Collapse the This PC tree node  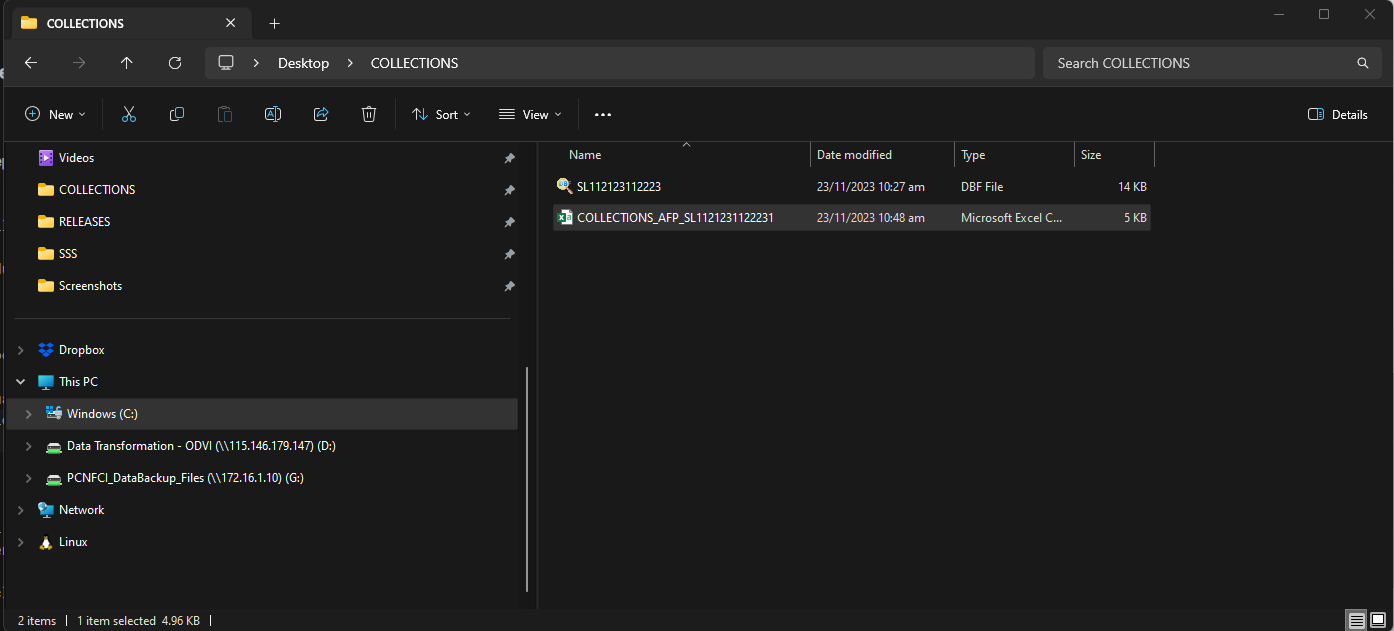click(x=21, y=382)
